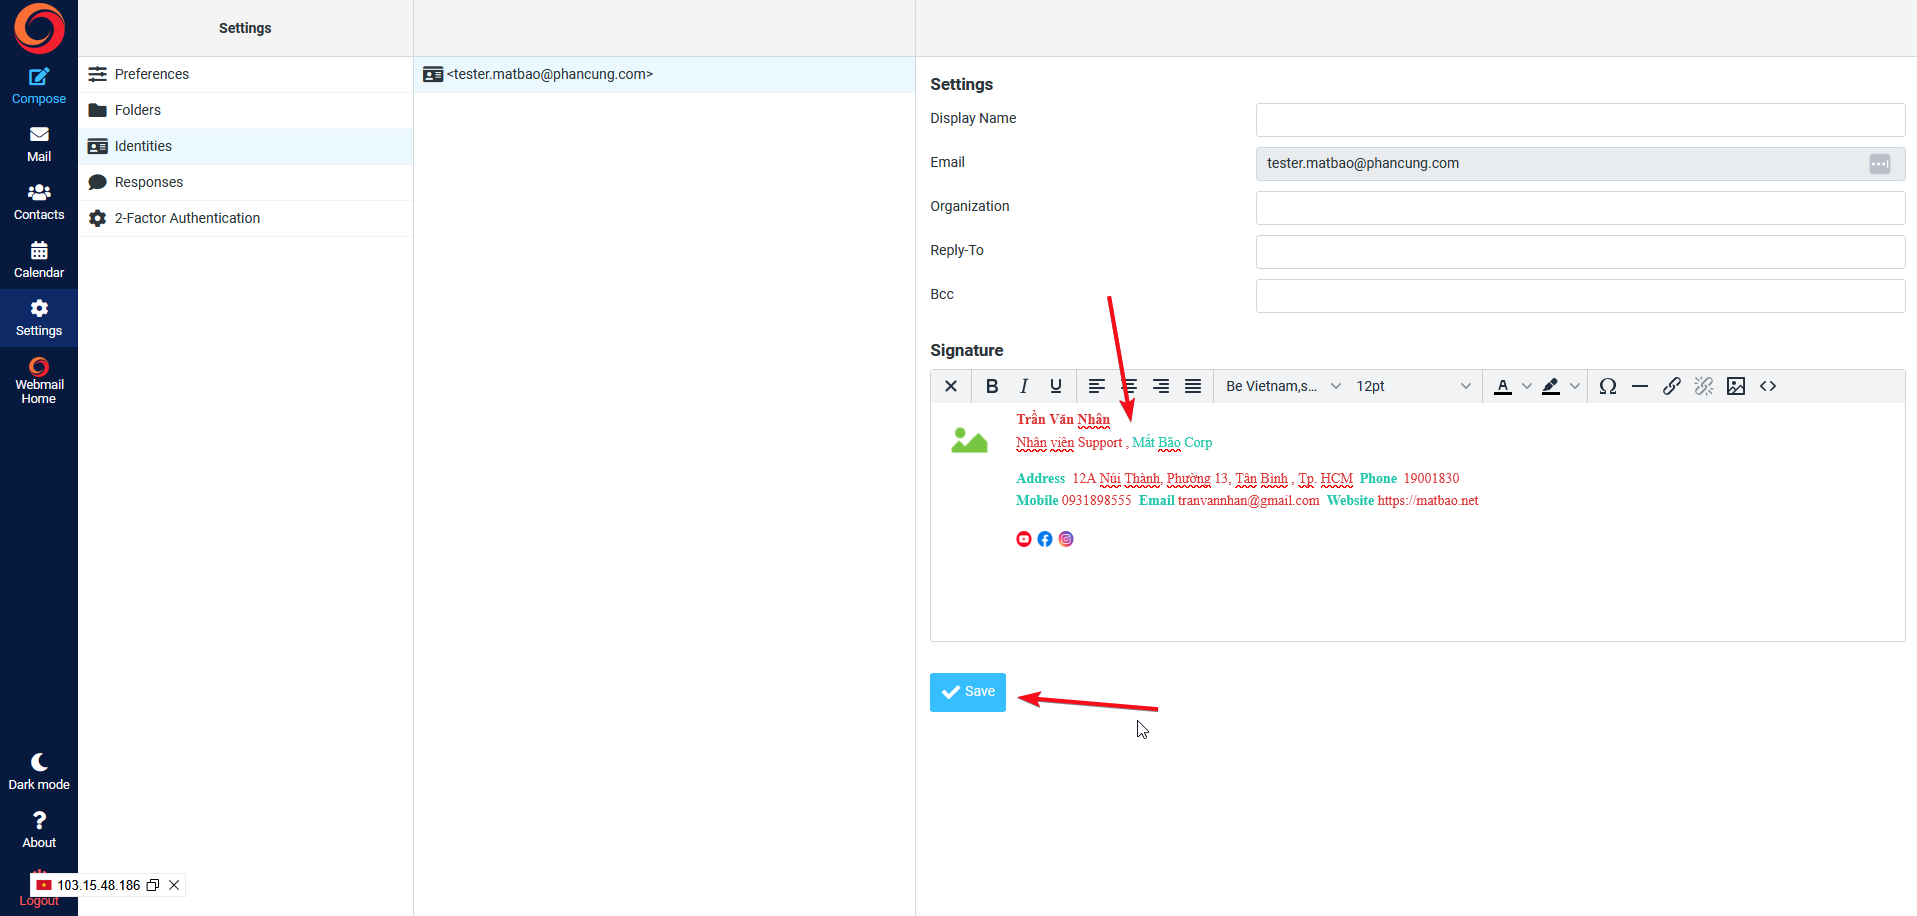This screenshot has height=916, width=1917.
Task: Open source code view icon
Action: (1767, 386)
